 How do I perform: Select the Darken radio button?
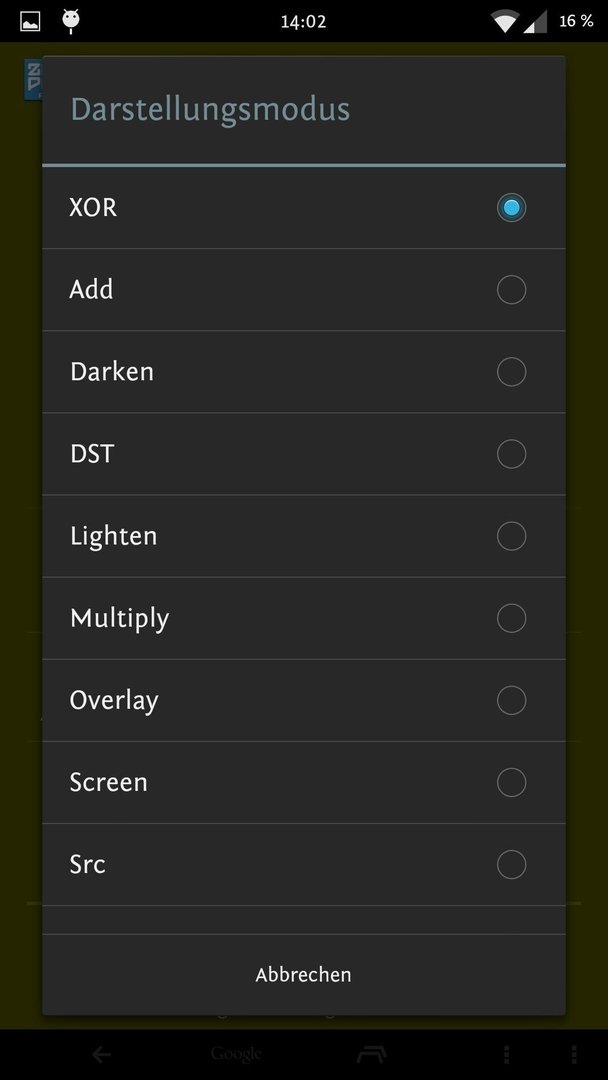512,372
